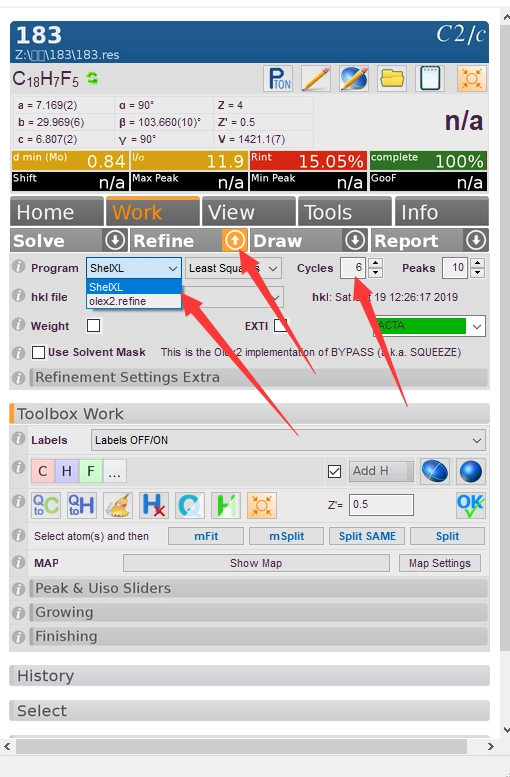Click the green OK checkmark icon
Viewport: 510px width, 777px height.
(471, 505)
